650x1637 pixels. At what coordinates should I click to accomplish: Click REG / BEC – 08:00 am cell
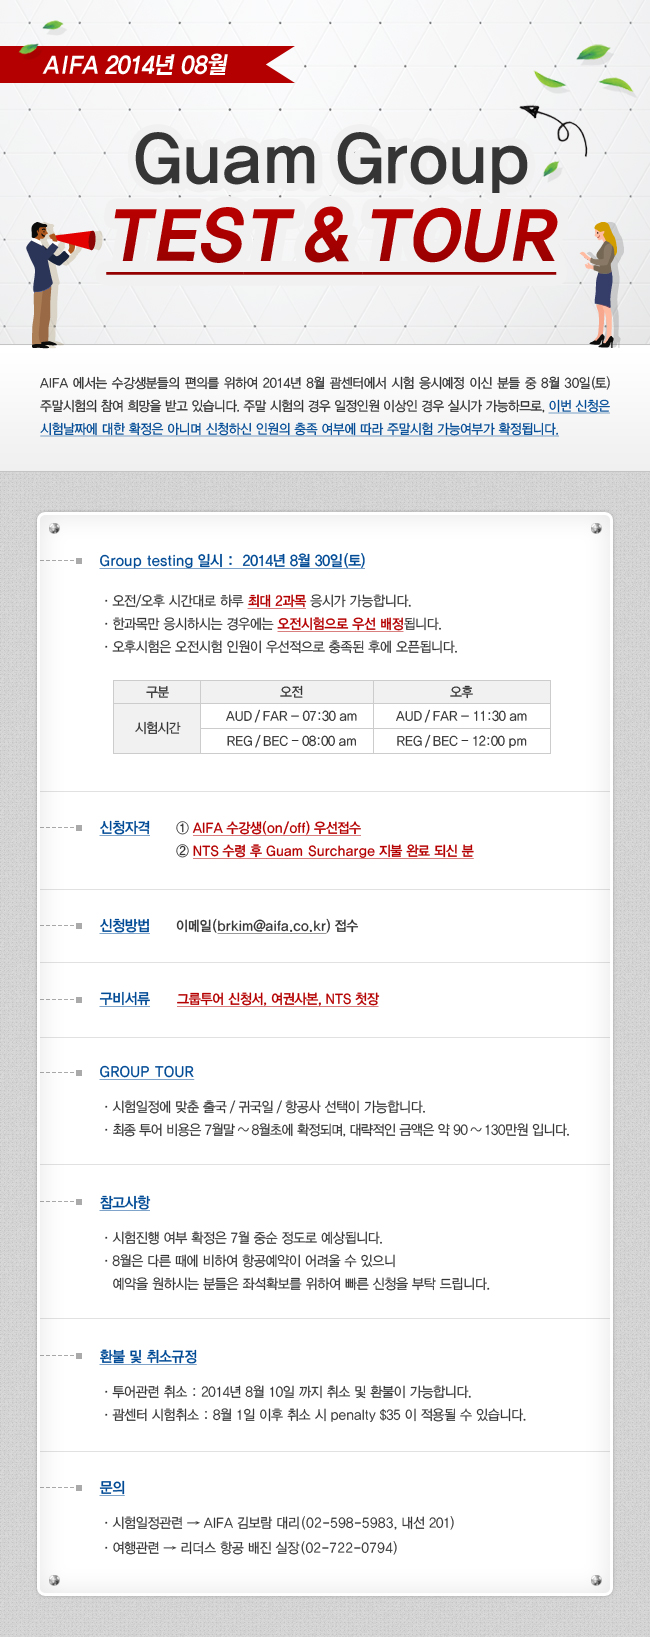click(x=287, y=741)
